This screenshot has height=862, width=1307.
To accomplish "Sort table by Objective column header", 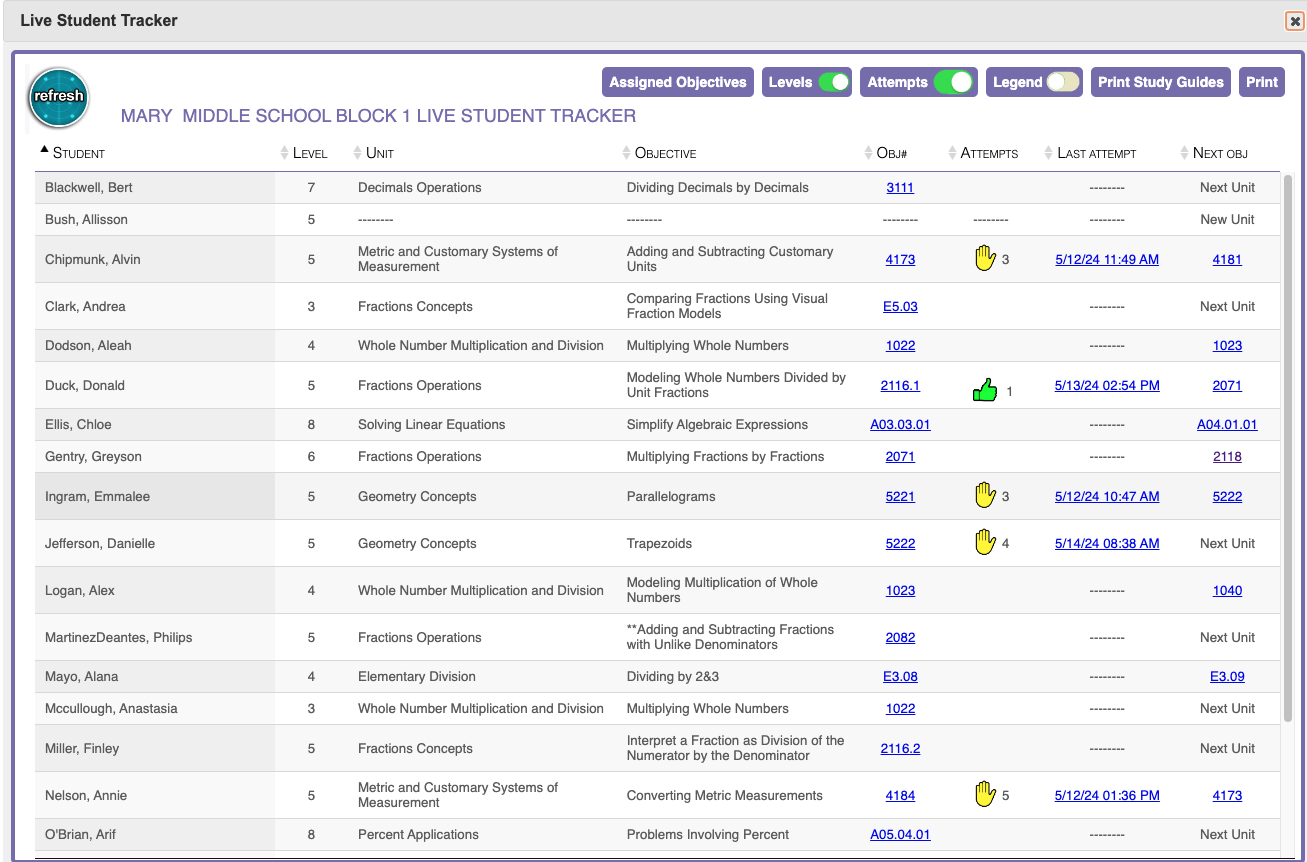I will point(665,153).
